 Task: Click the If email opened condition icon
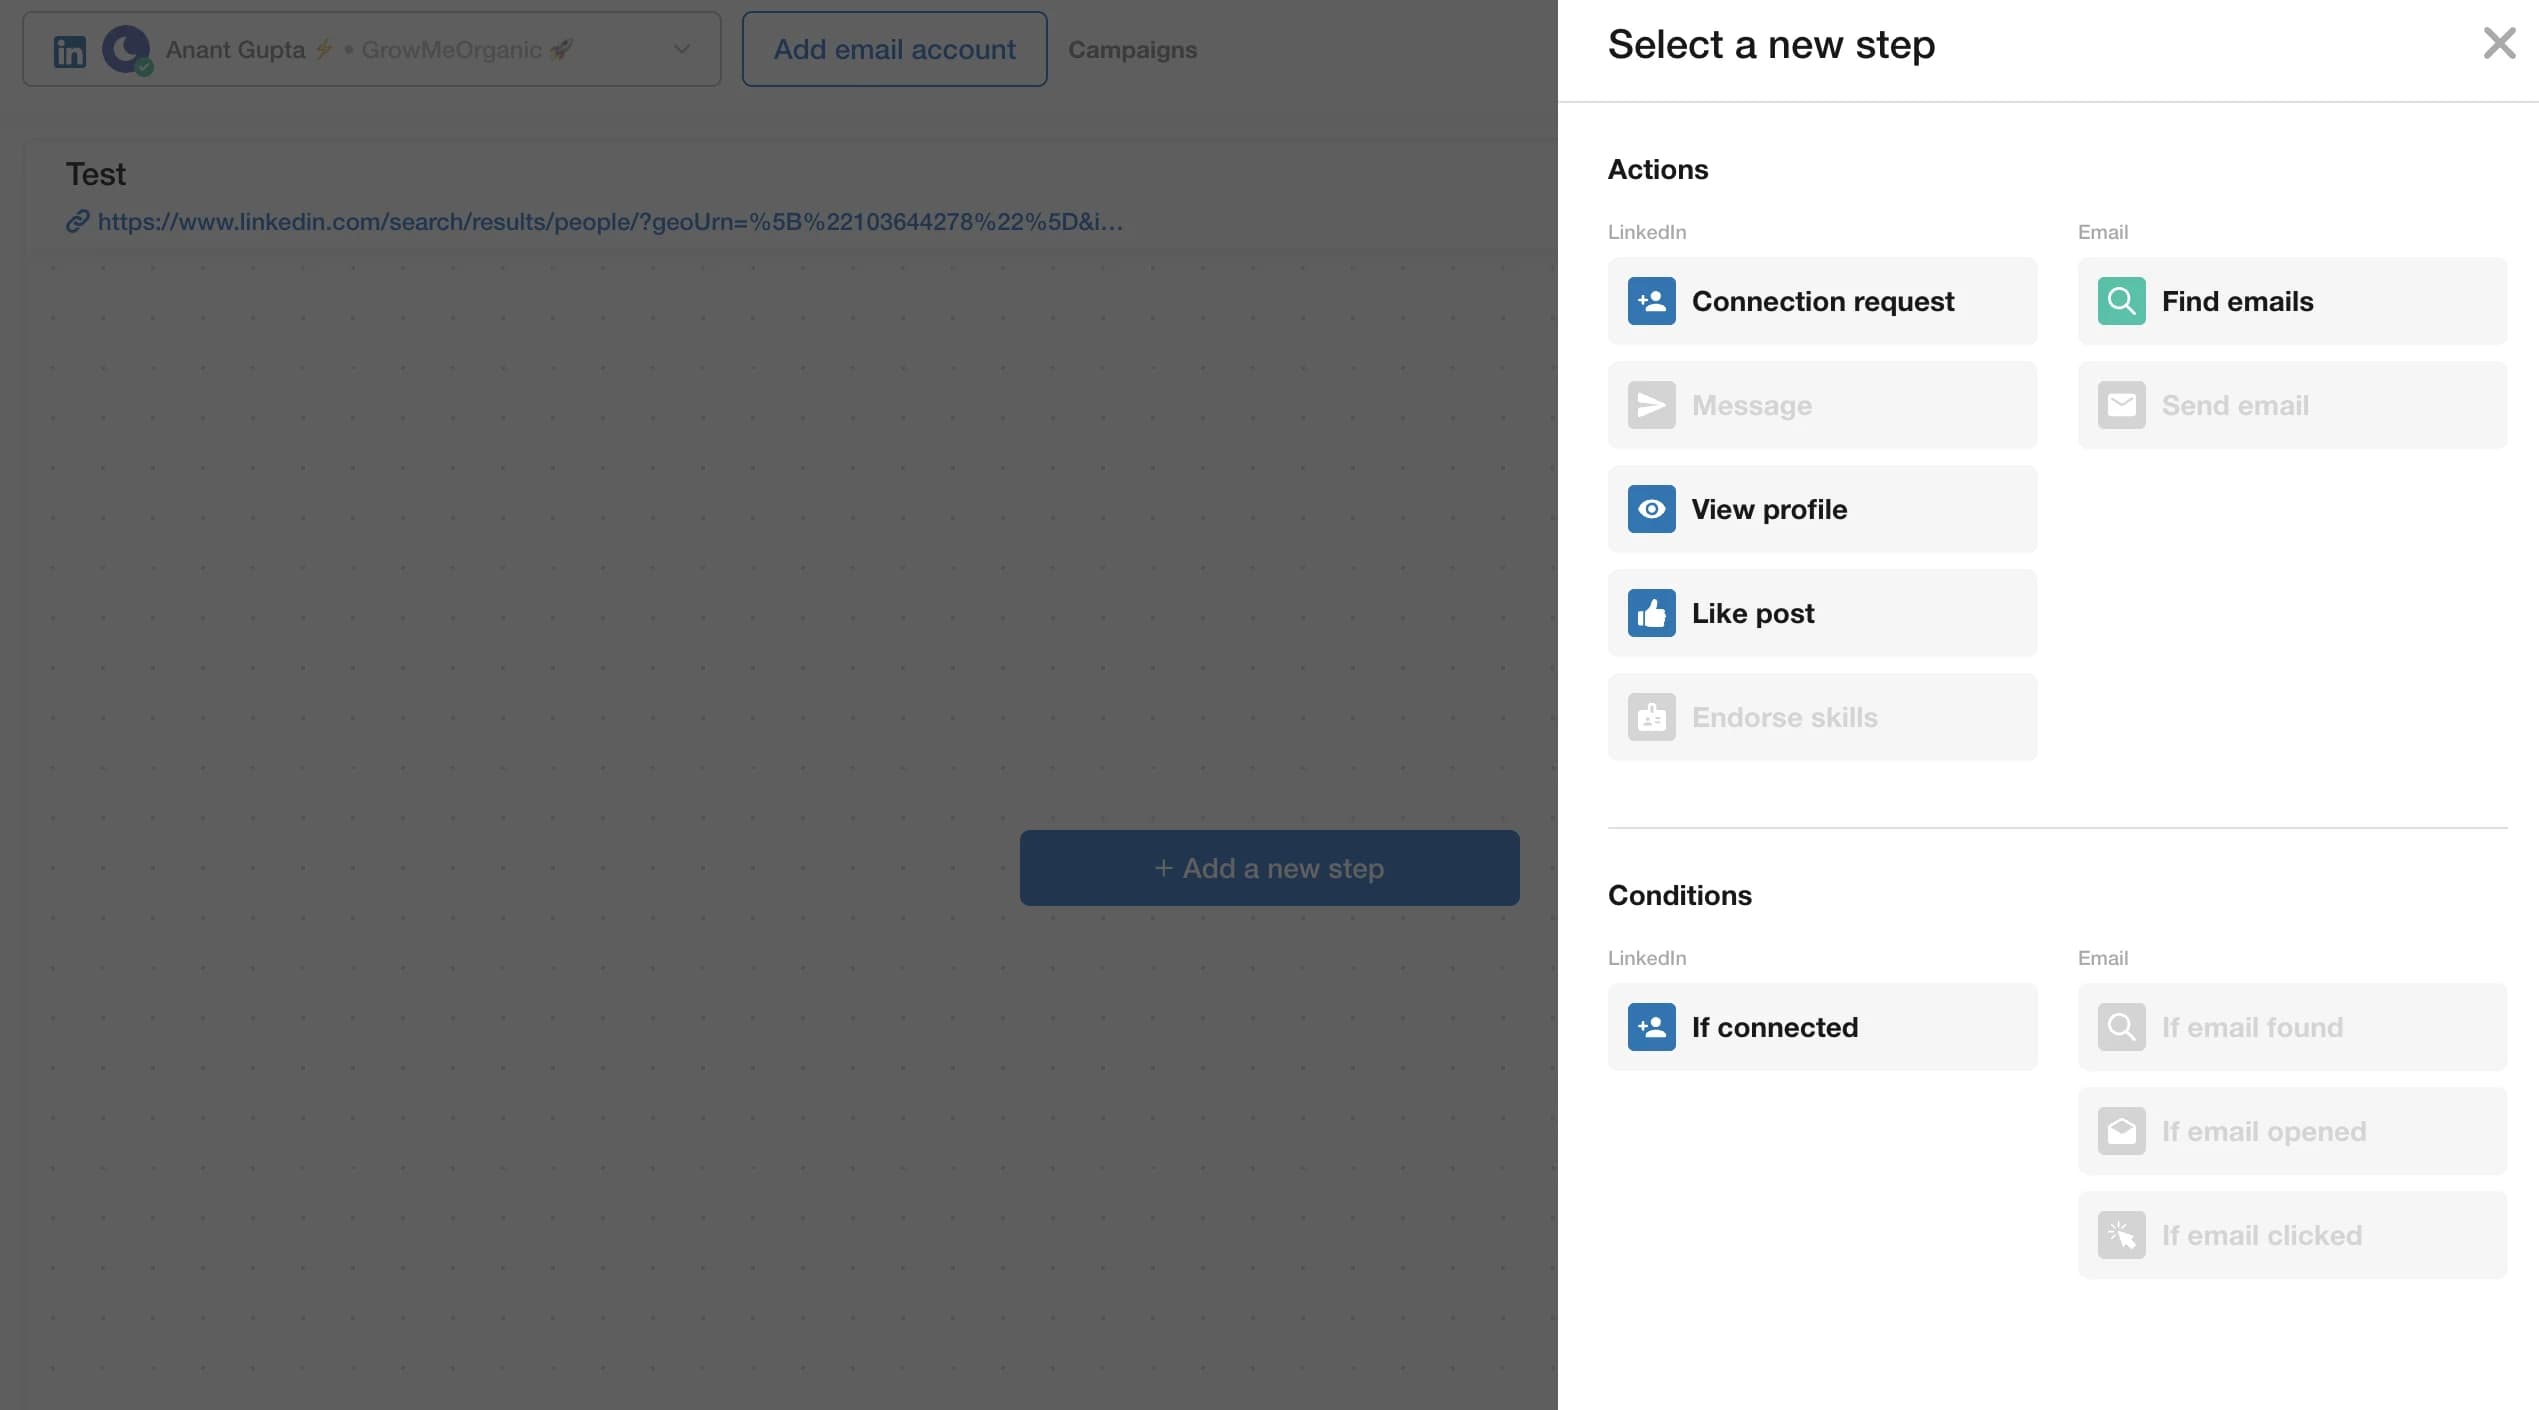point(2121,1131)
